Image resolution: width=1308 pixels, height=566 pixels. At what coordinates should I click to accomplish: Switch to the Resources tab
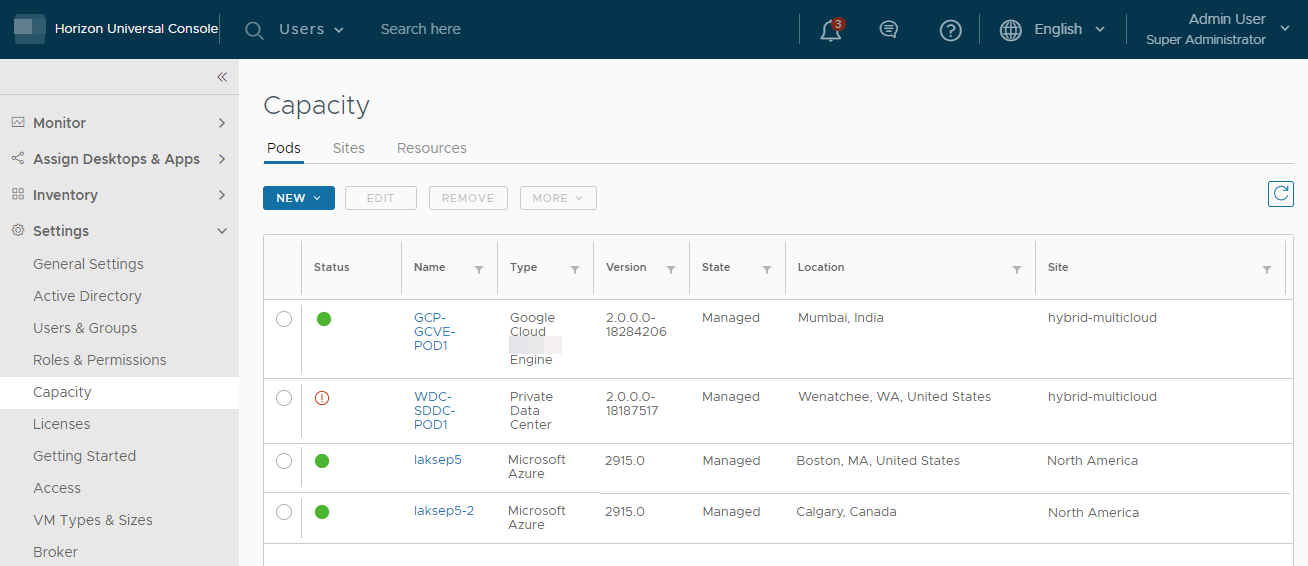coord(432,148)
